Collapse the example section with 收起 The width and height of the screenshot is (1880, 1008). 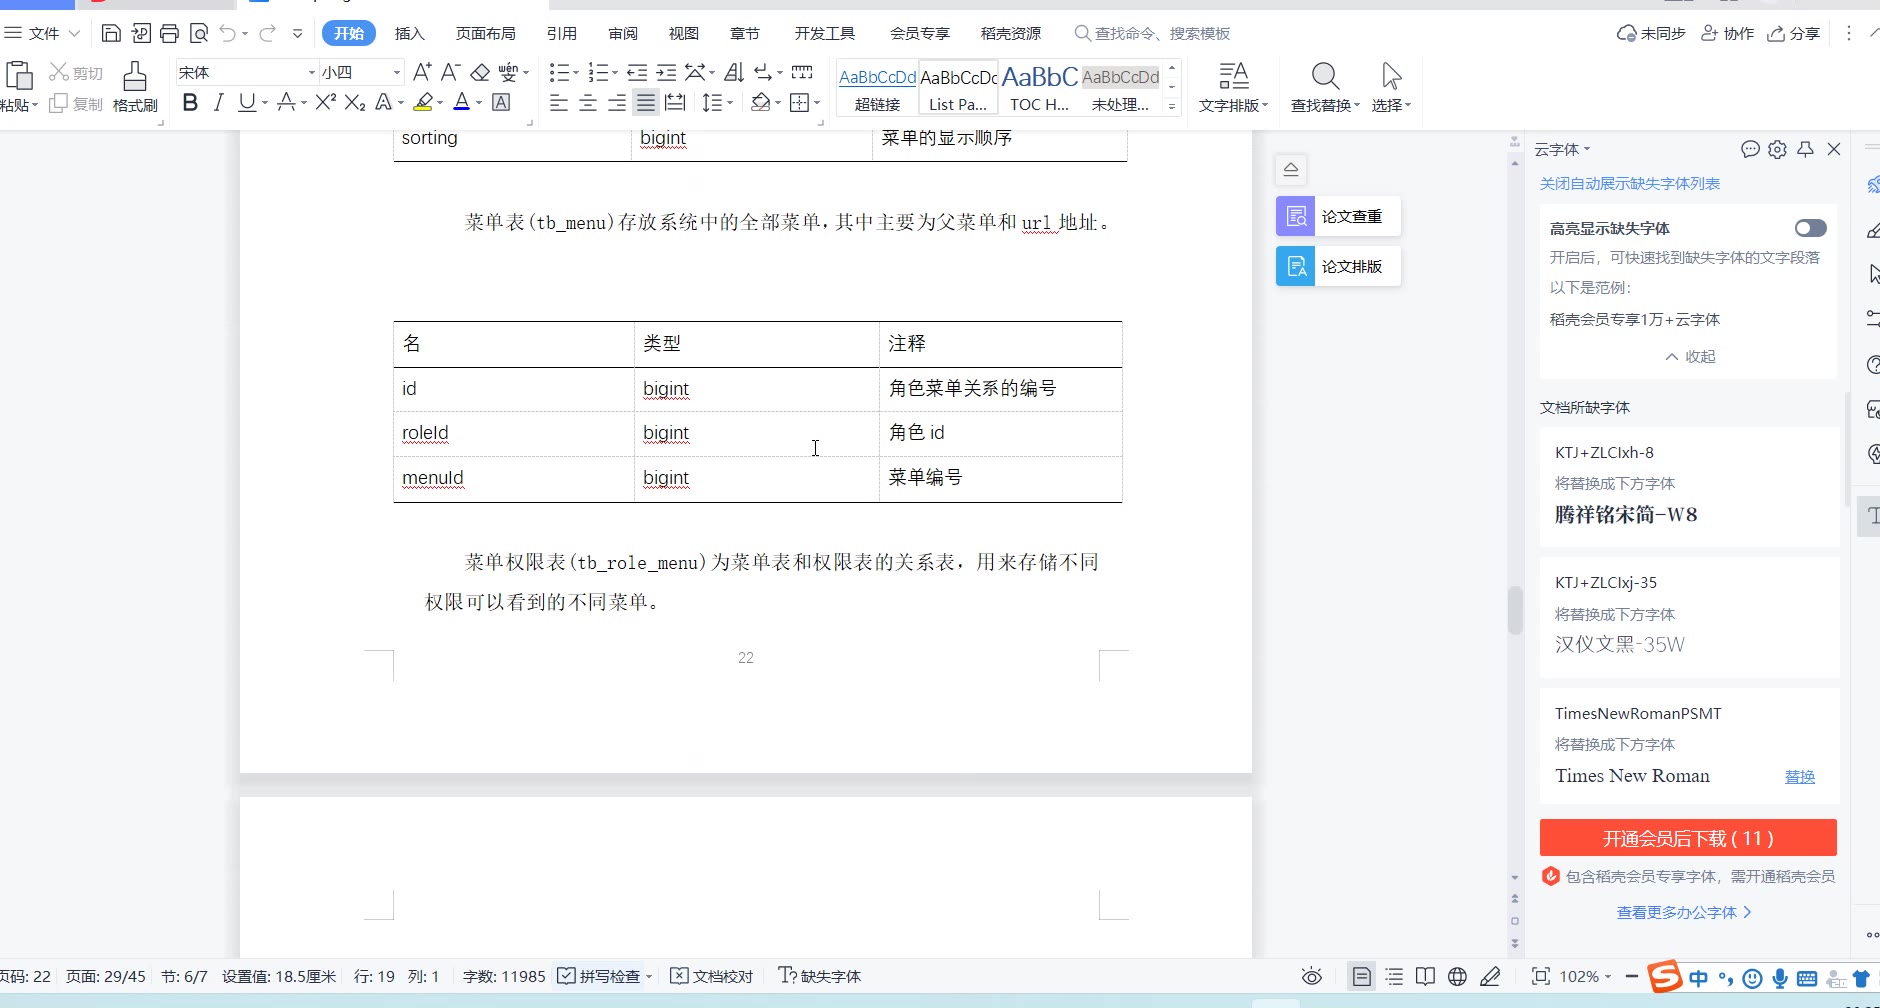click(x=1690, y=357)
